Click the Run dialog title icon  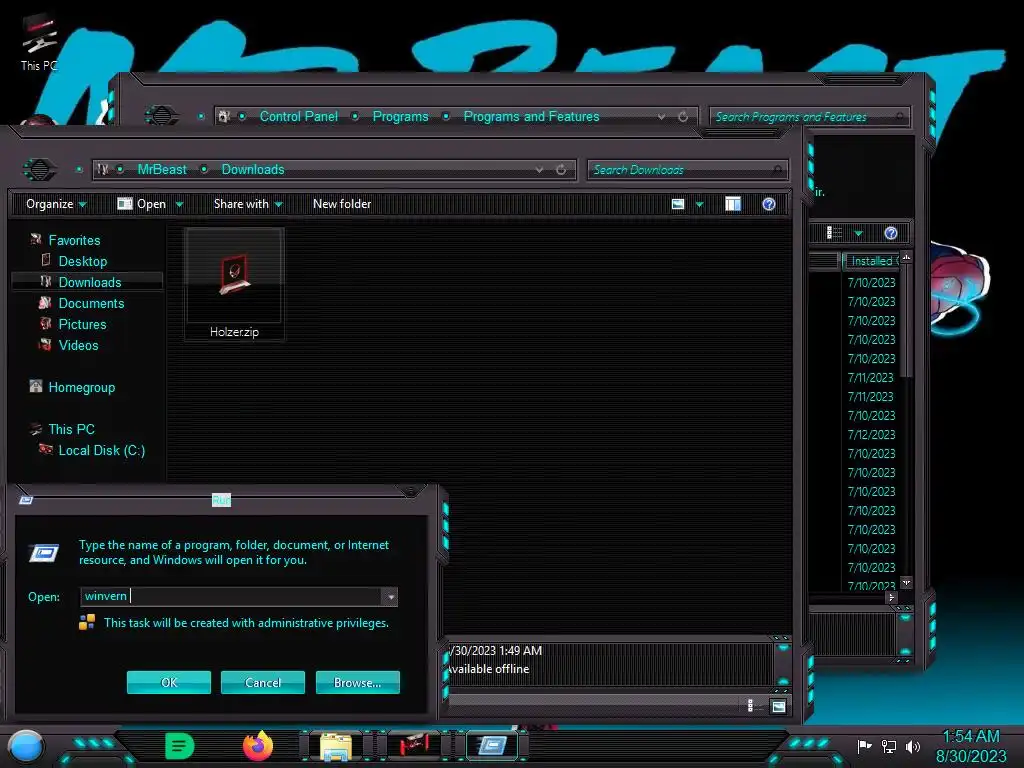click(26, 500)
